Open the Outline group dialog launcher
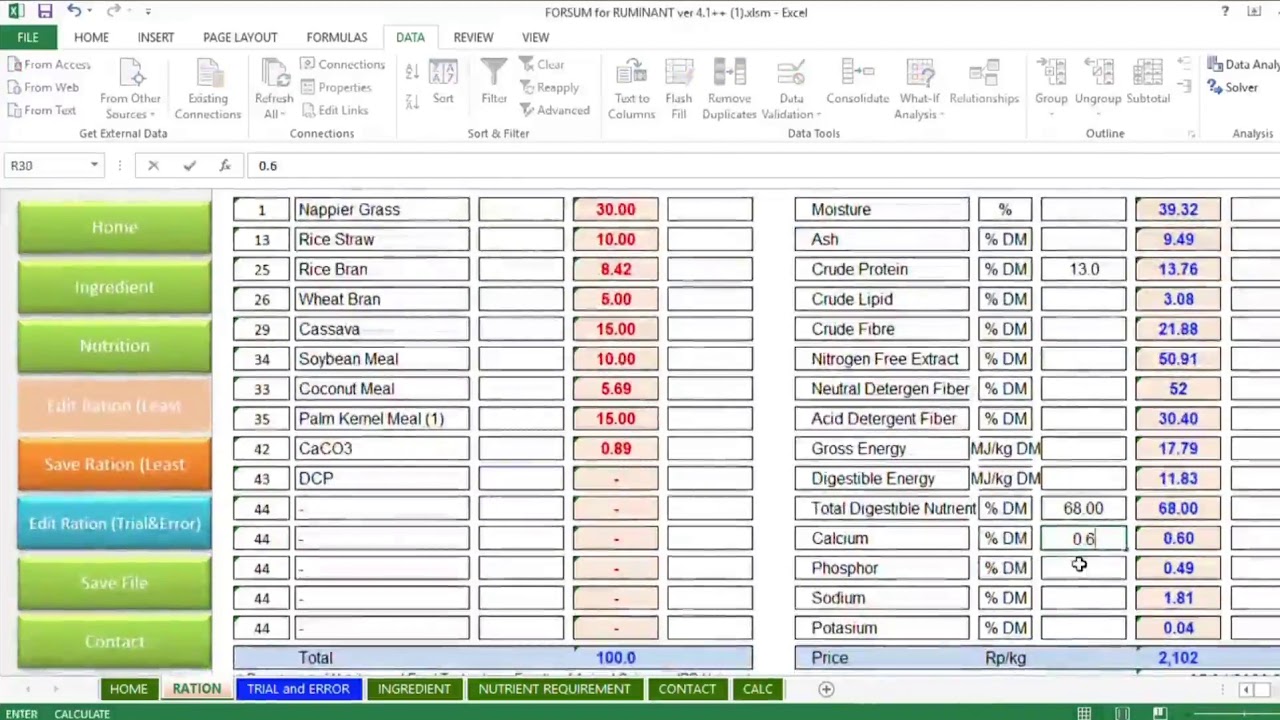The width and height of the screenshot is (1280, 720). coord(1191,134)
